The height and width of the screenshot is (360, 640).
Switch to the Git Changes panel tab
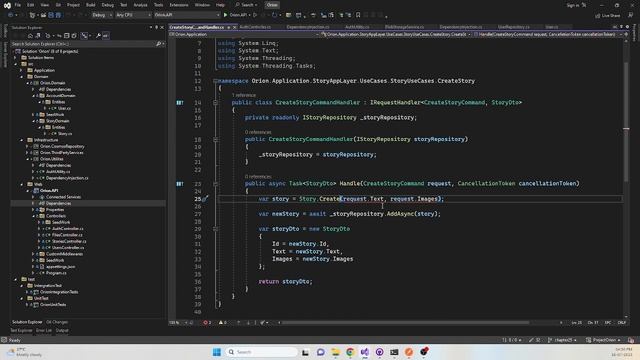(57, 322)
